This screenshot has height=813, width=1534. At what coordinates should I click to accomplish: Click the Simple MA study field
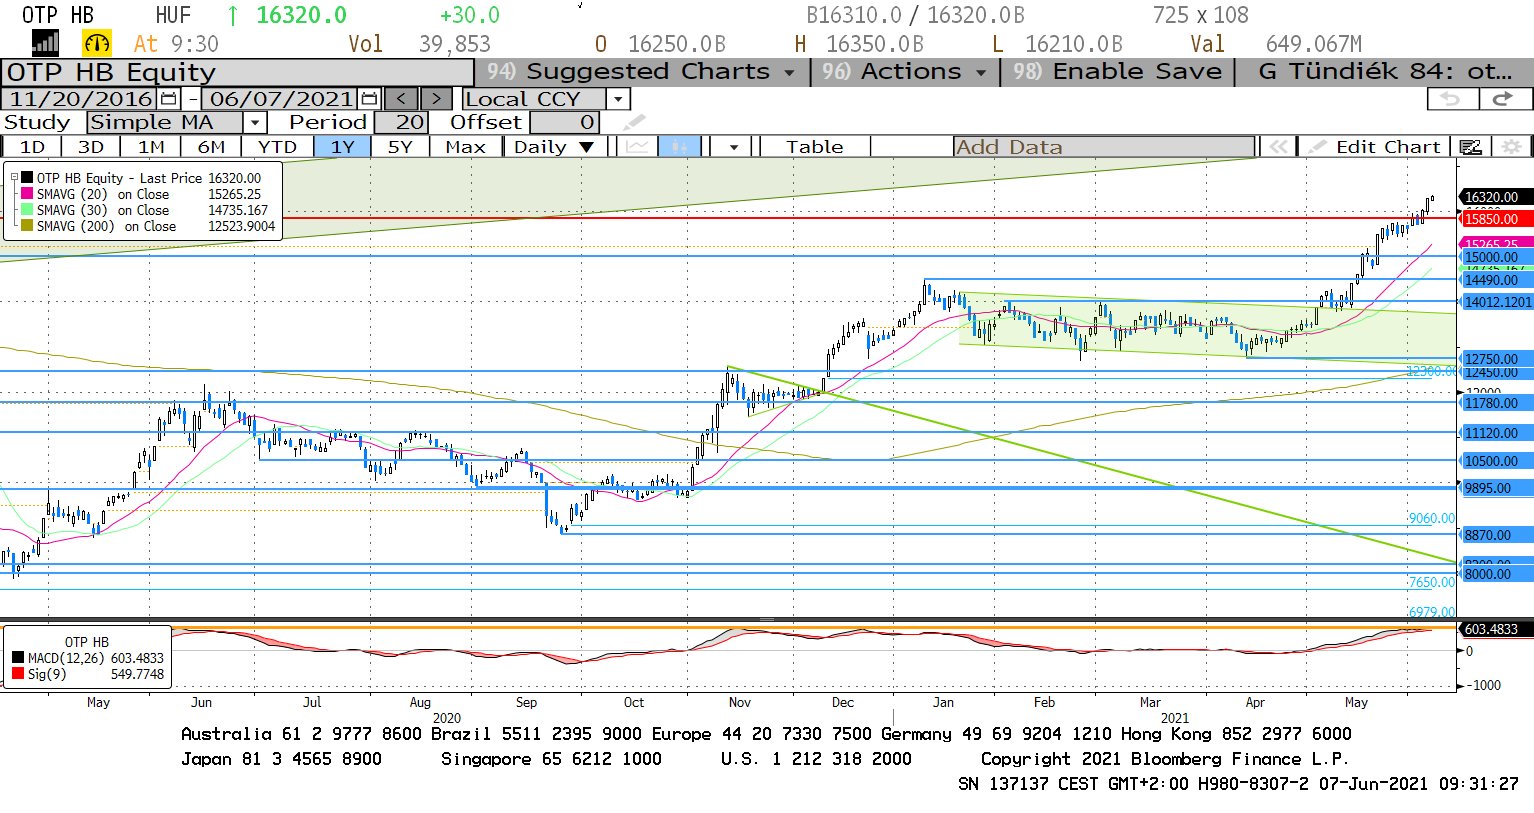[165, 123]
